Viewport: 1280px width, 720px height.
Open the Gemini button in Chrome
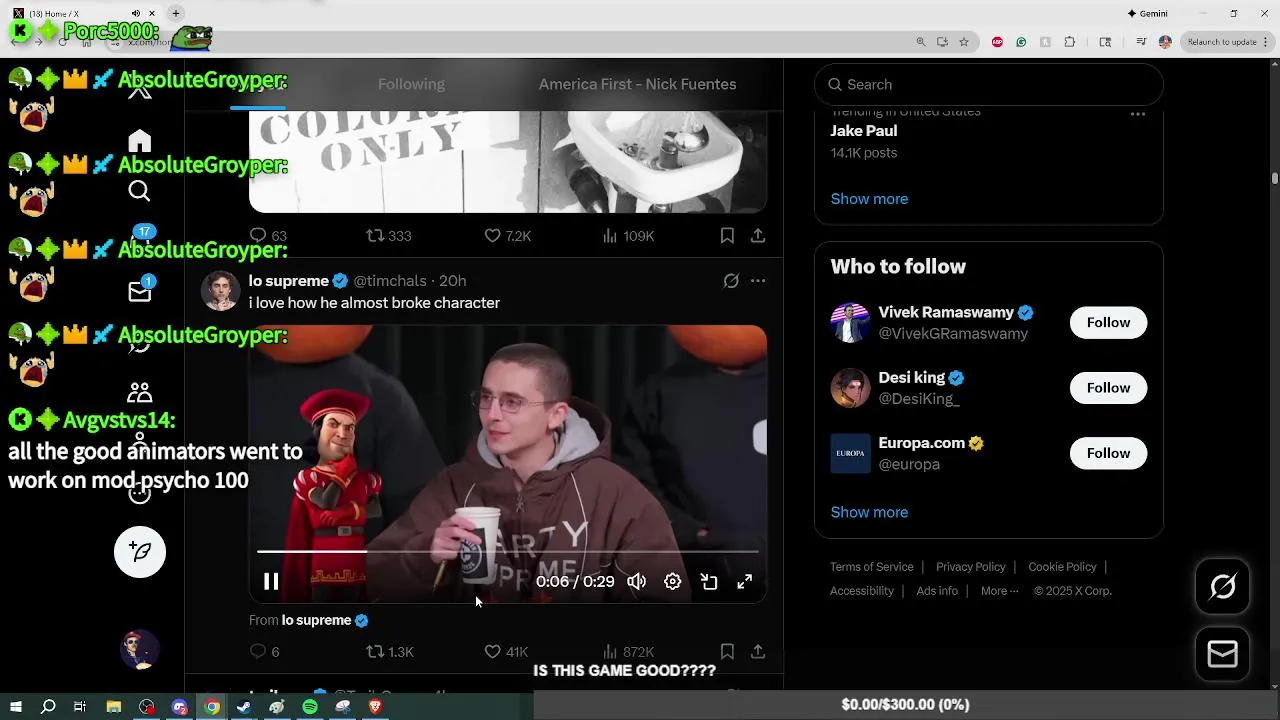click(x=1148, y=13)
